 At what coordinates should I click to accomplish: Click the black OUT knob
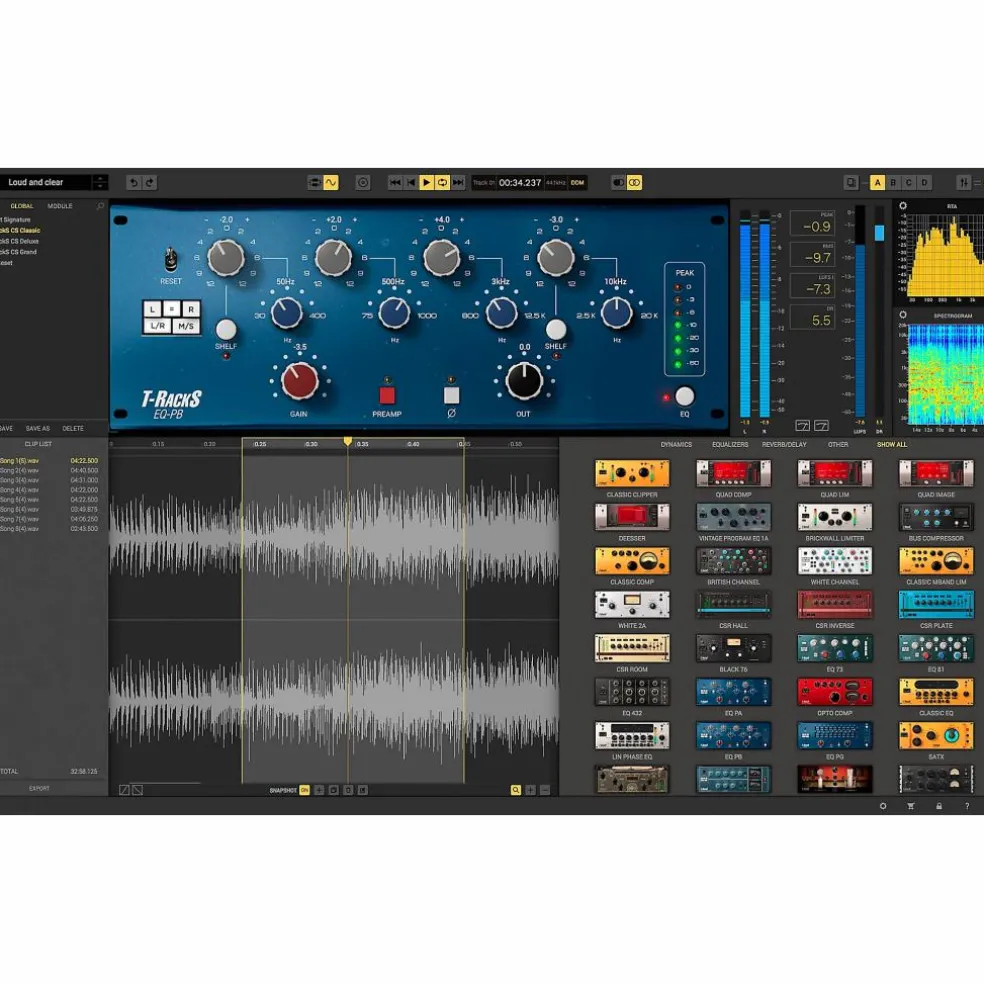point(524,381)
